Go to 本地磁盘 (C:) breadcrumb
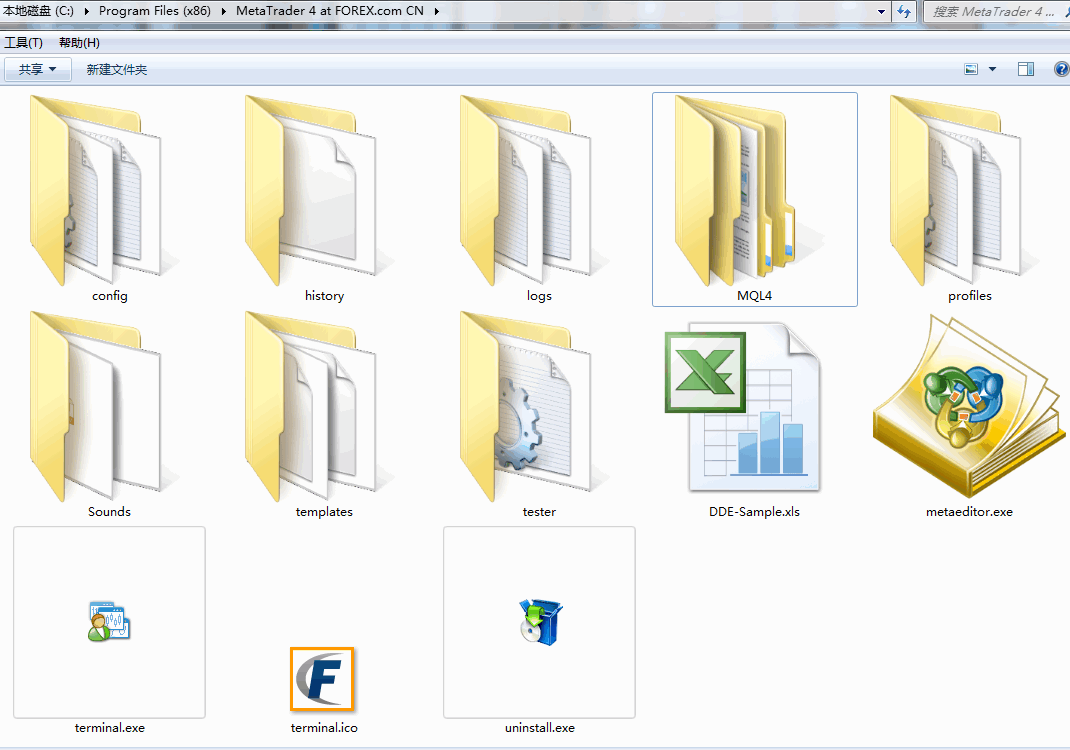This screenshot has width=1070, height=750. click(38, 11)
